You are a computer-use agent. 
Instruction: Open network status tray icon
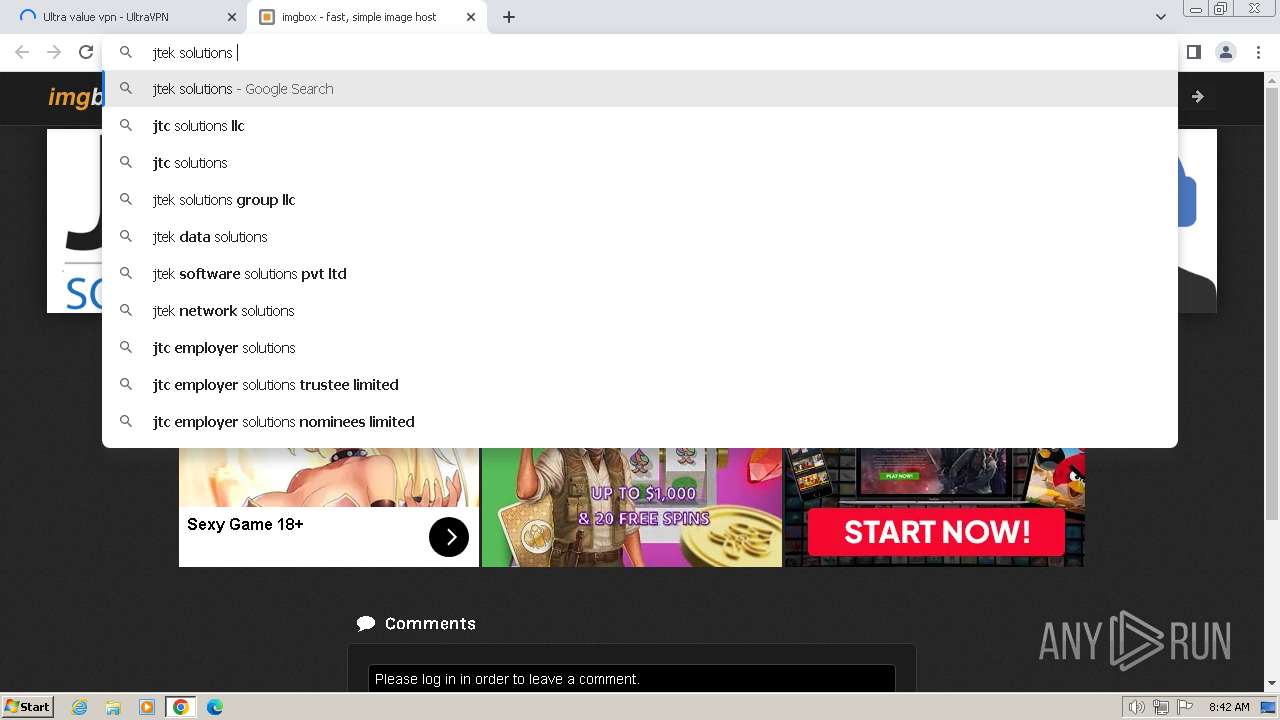(x=1161, y=707)
